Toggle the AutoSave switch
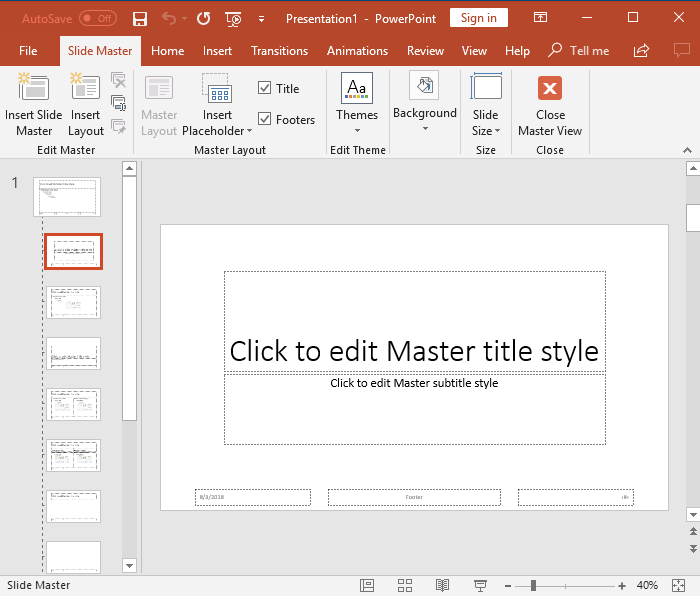The height and width of the screenshot is (596, 700). pyautogui.click(x=98, y=18)
